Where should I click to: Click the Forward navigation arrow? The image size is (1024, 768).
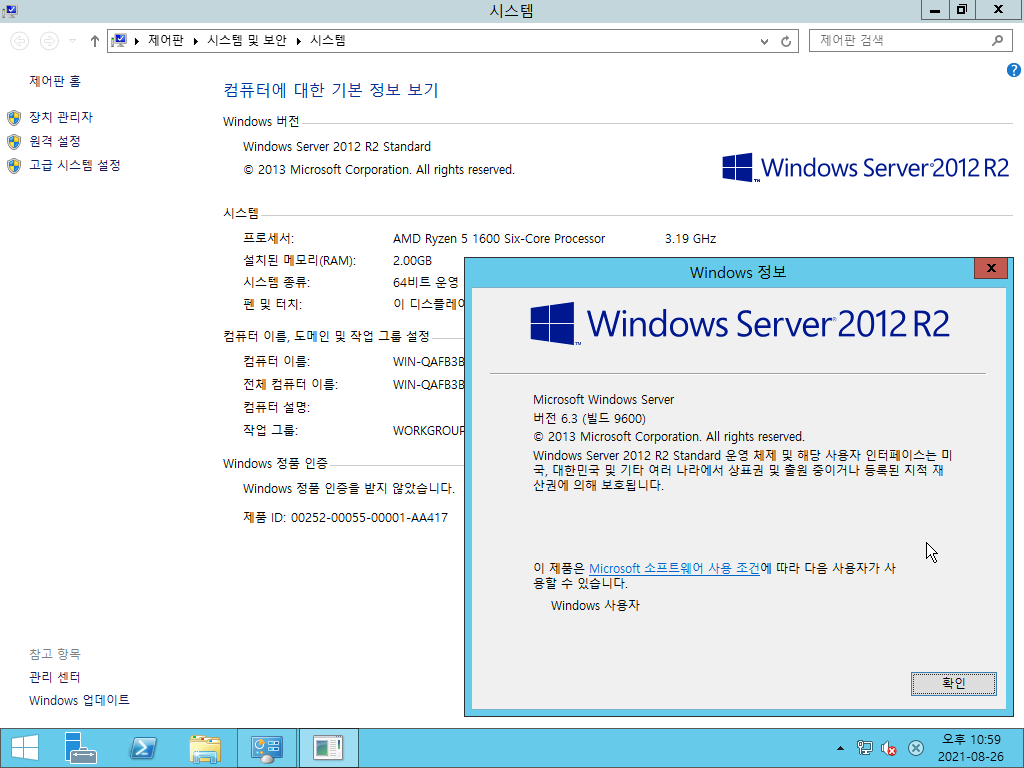point(49,41)
